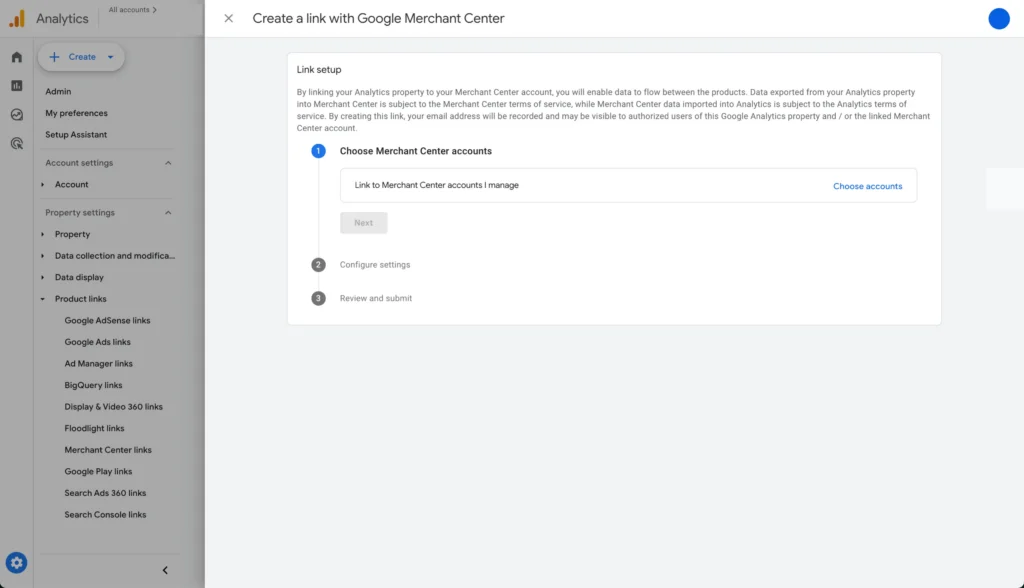Collapse the left sidebar with the chevron
The height and width of the screenshot is (588, 1024).
coord(165,569)
